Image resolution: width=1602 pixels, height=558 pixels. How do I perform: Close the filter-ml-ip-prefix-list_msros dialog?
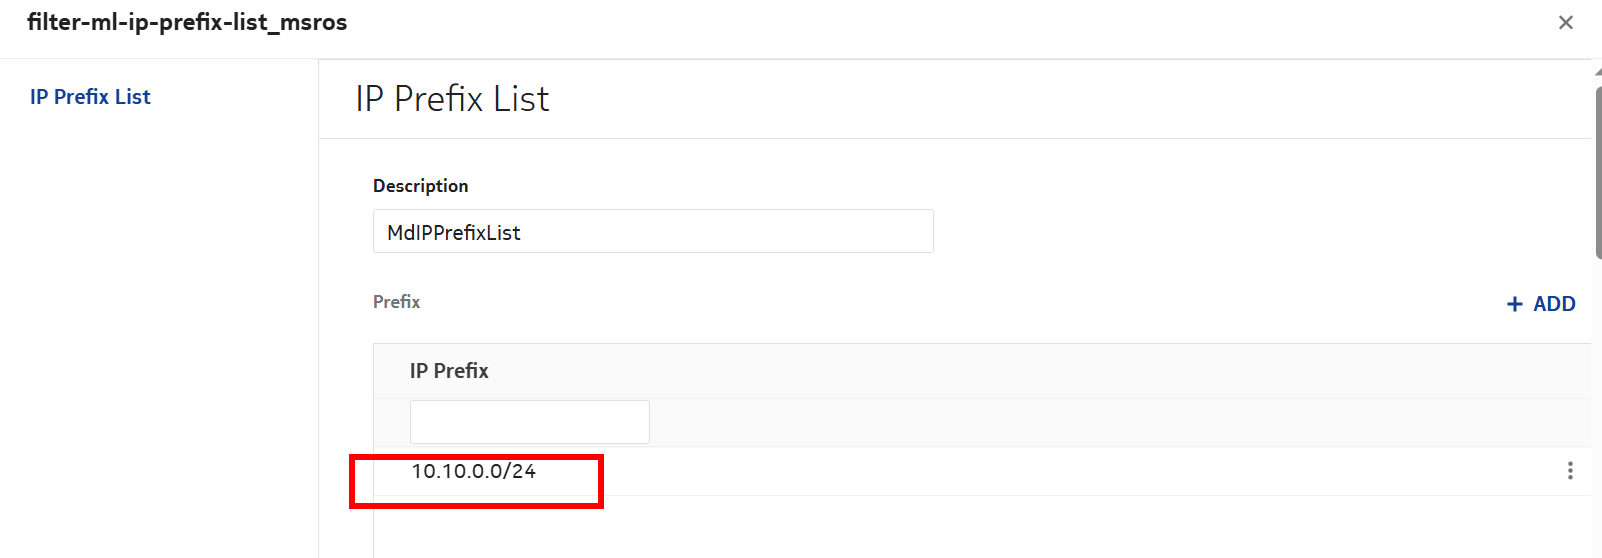point(1565,22)
